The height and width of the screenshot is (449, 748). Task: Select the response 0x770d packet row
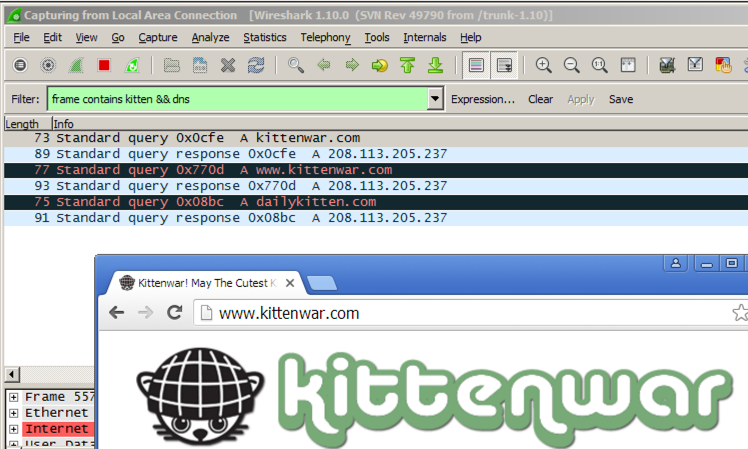(x=376, y=186)
